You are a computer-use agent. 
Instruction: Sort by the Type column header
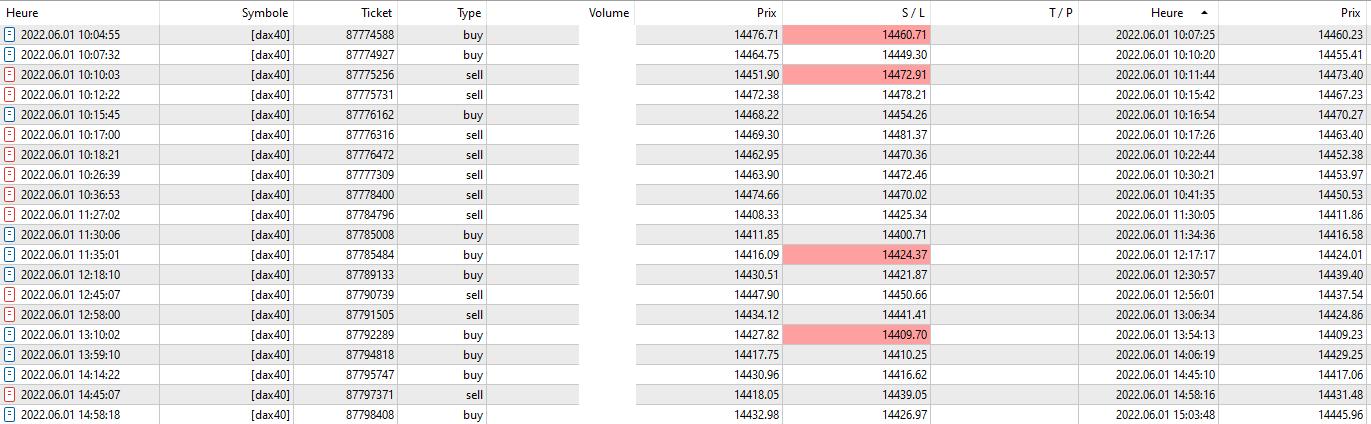(x=468, y=13)
